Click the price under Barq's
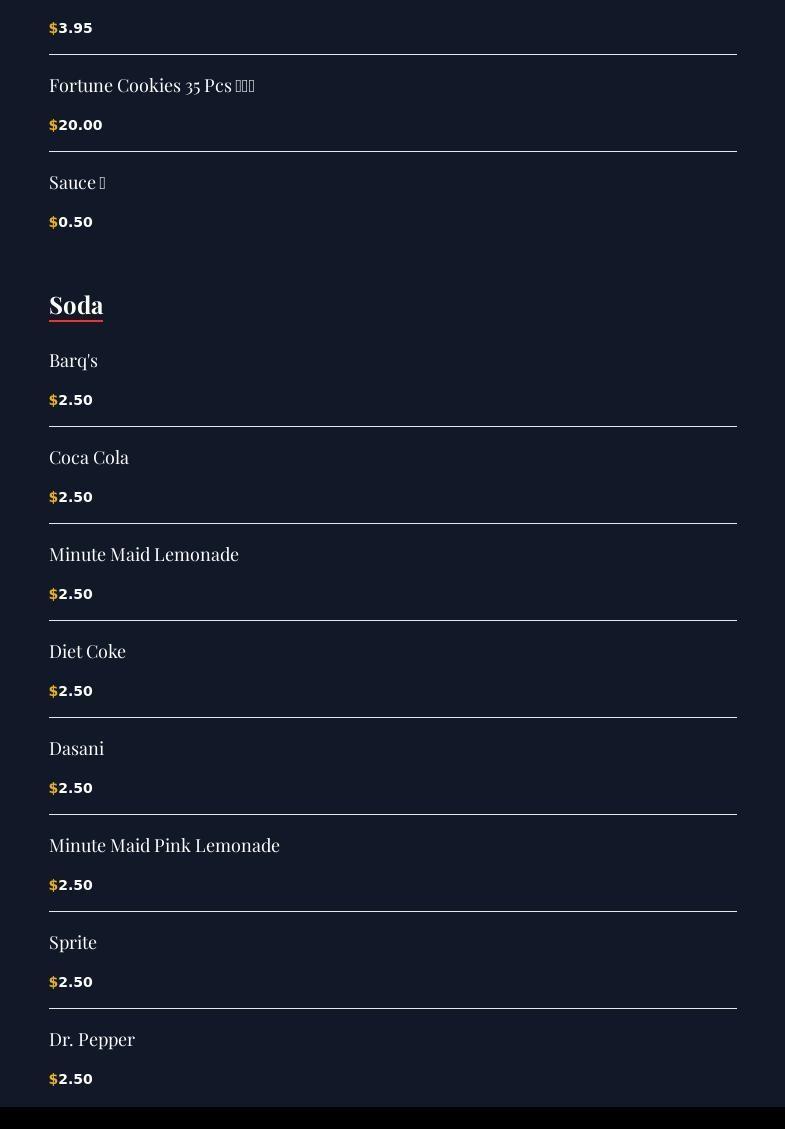The image size is (785, 1129). click(x=71, y=400)
